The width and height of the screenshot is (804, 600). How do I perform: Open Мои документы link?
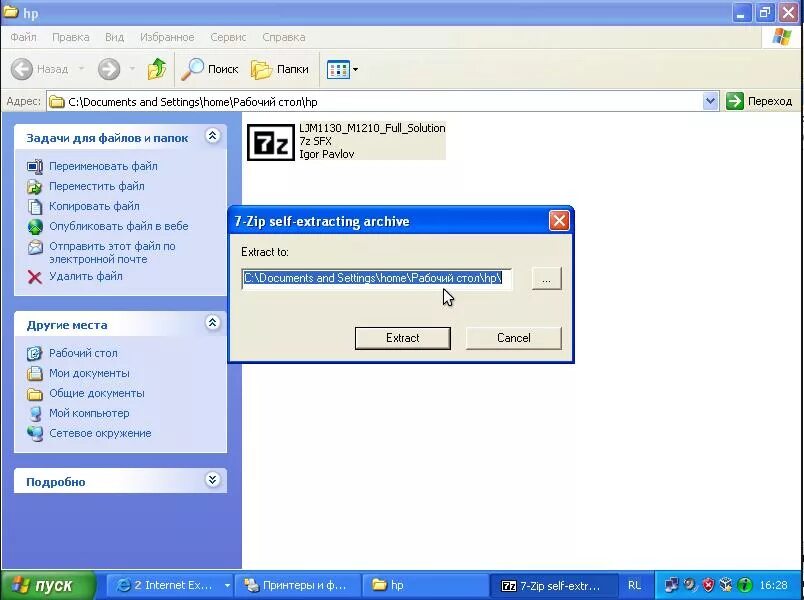point(89,373)
